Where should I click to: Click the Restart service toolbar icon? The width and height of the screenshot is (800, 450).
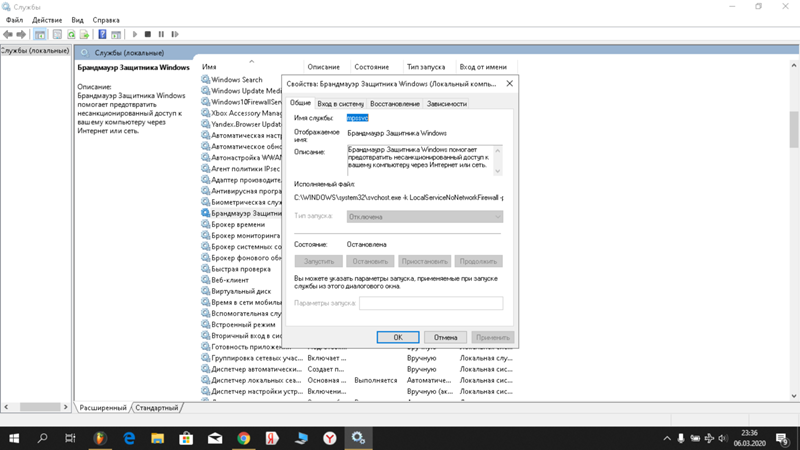click(x=175, y=34)
